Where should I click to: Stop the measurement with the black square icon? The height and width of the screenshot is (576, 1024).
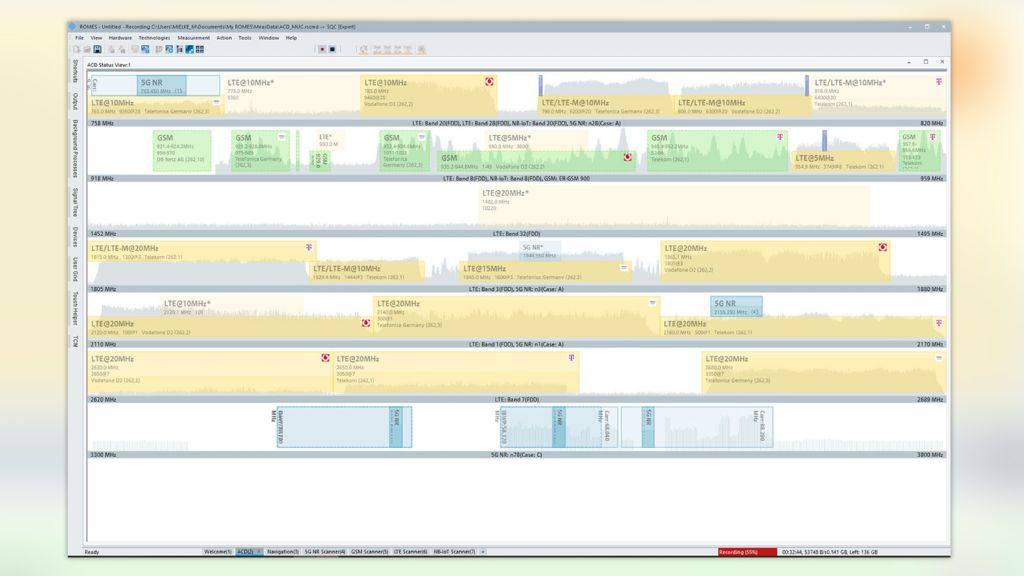pyautogui.click(x=332, y=48)
